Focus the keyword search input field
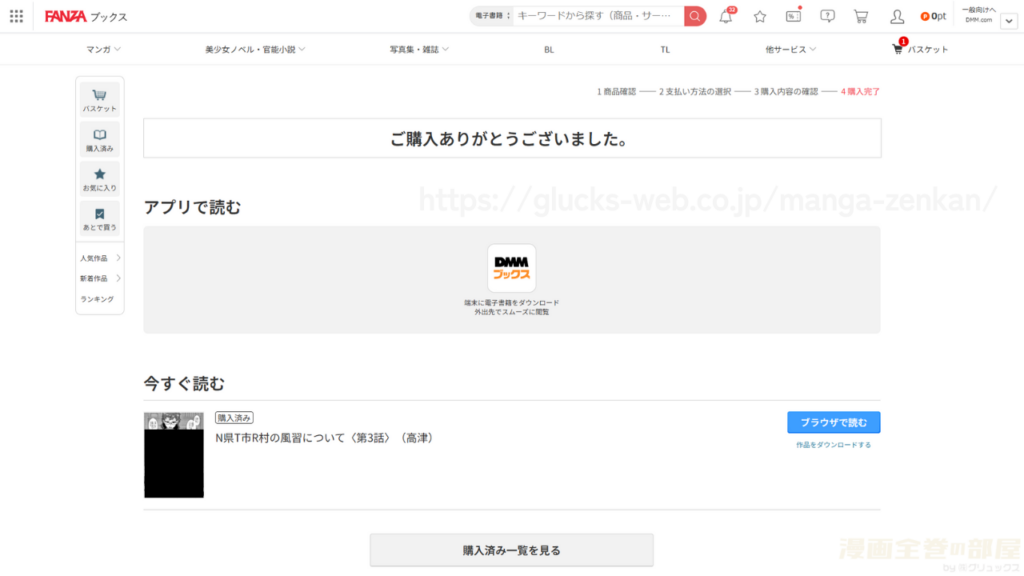Screen dimensions: 1024x576 pyautogui.click(x=598, y=16)
